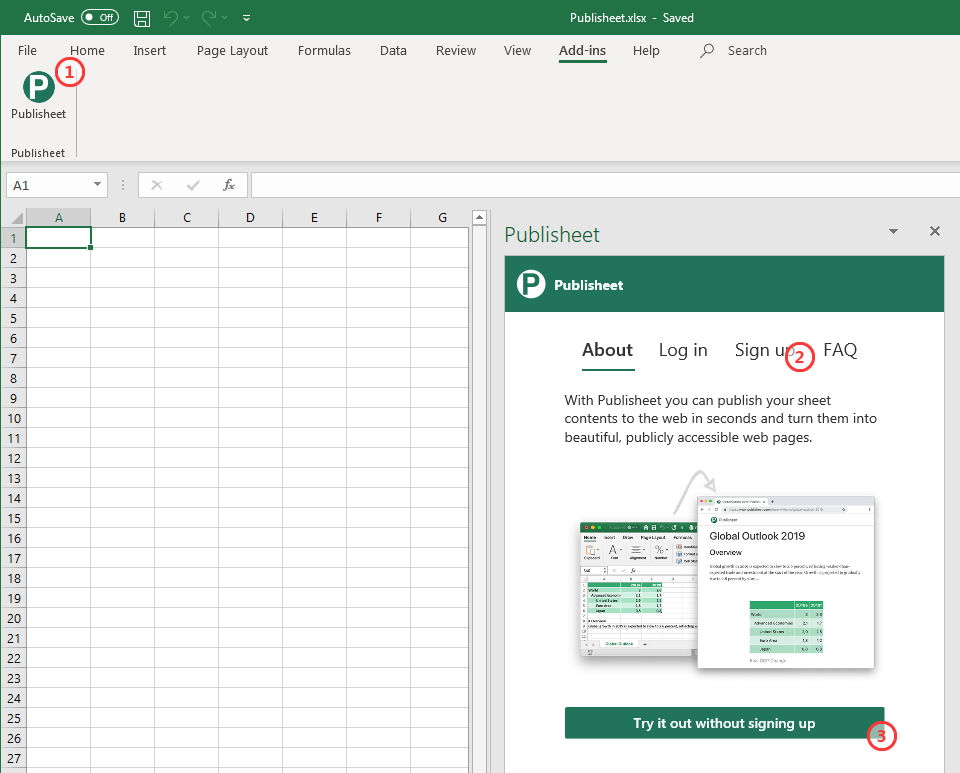Select row 5 header
This screenshot has width=960, height=773.
[13, 318]
